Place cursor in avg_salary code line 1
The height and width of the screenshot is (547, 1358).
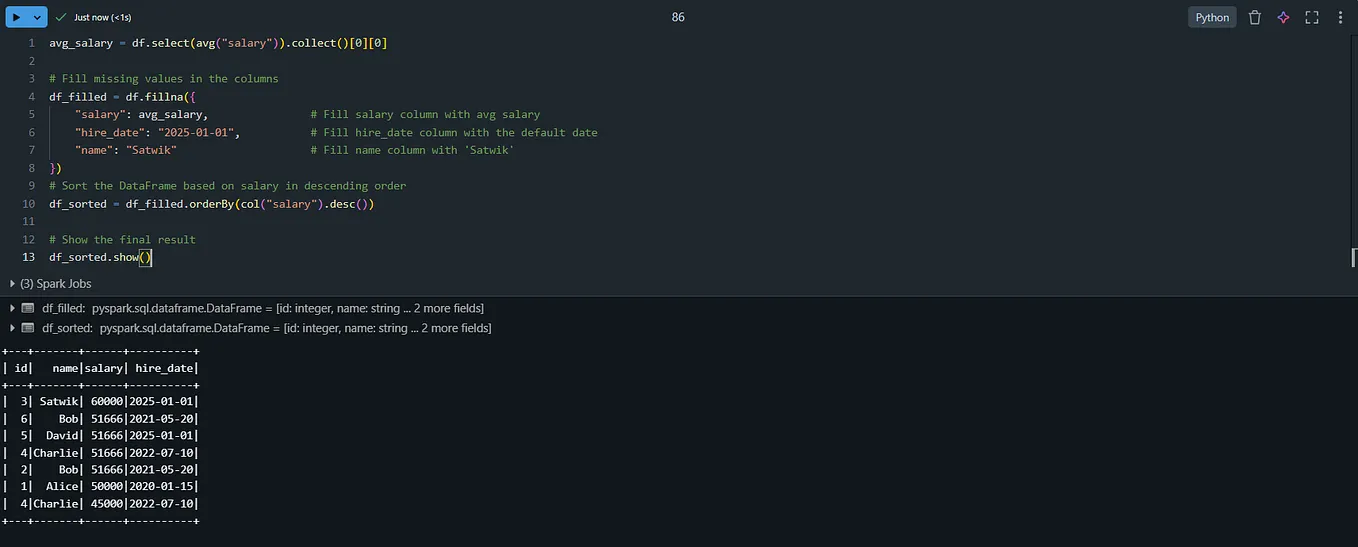click(218, 43)
